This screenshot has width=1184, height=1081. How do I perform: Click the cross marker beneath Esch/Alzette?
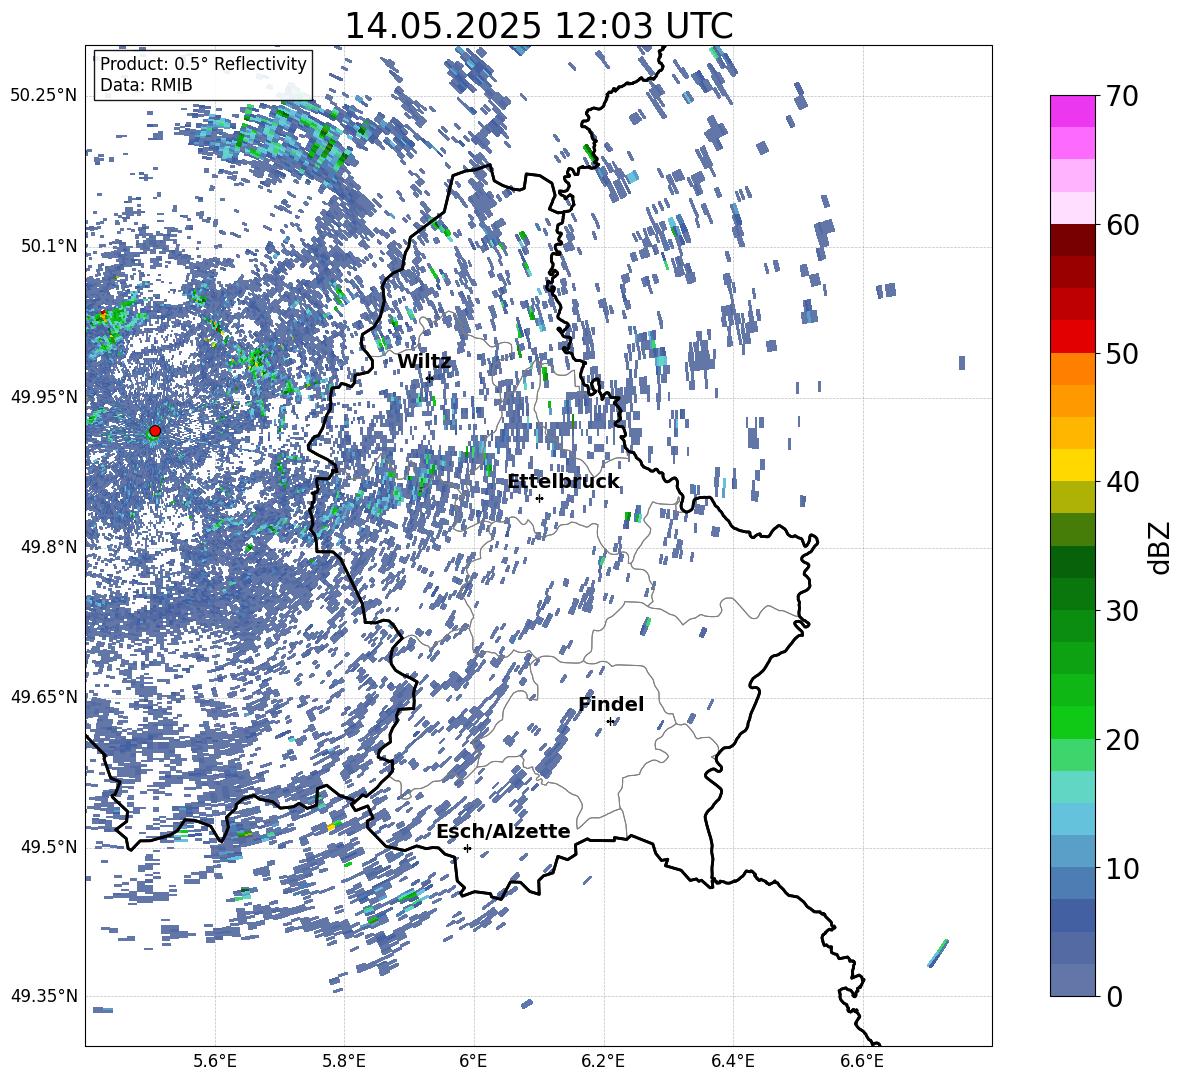coord(467,848)
